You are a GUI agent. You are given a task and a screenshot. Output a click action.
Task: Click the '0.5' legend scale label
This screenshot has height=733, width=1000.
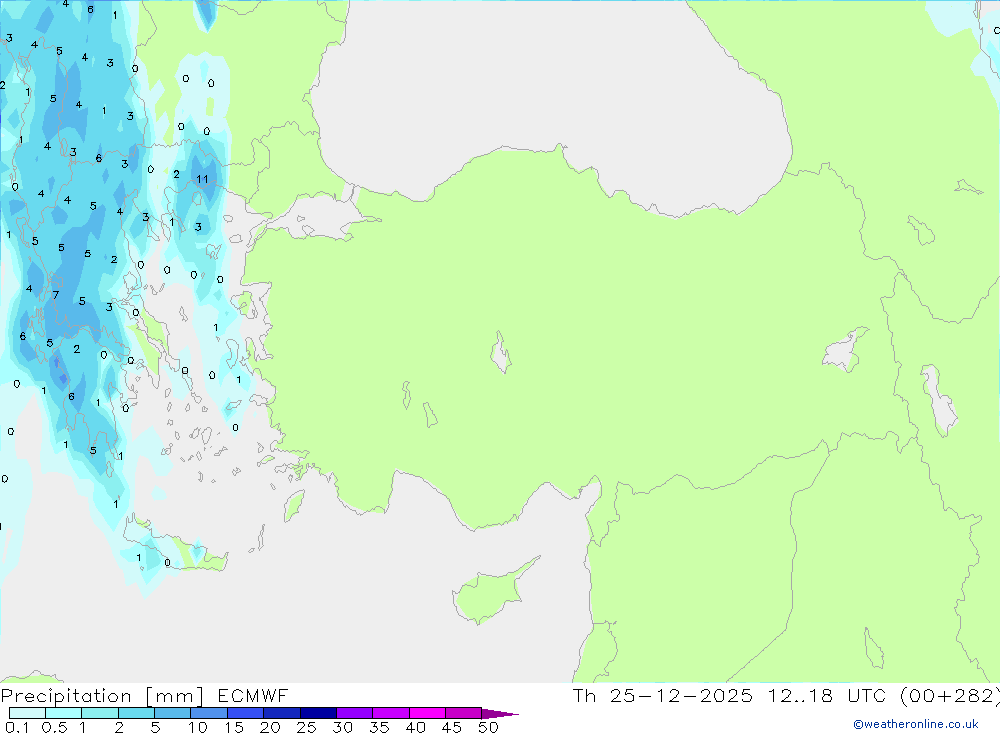(54, 727)
